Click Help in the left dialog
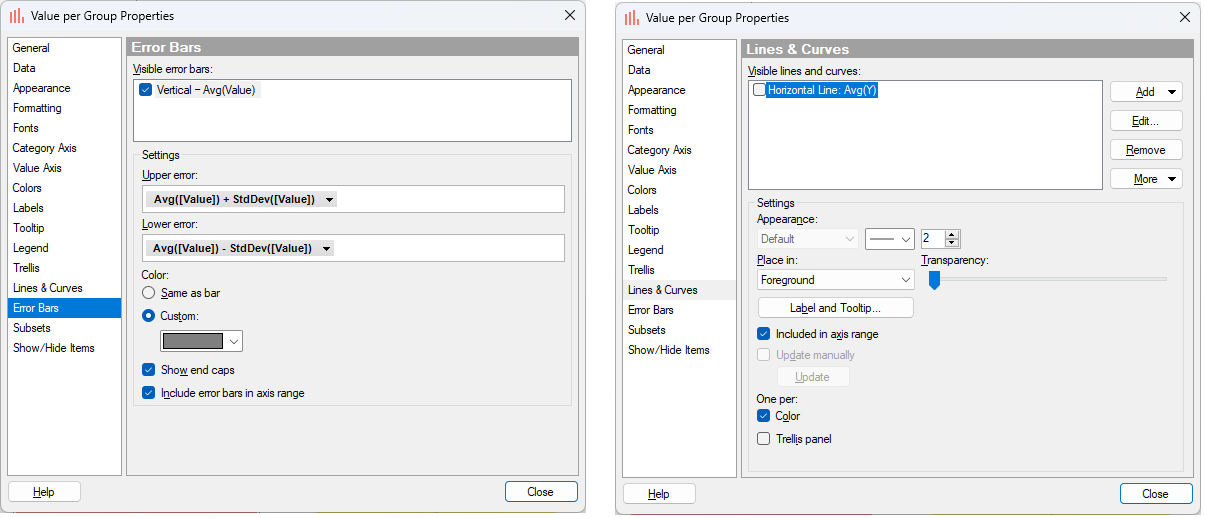Image resolution: width=1205 pixels, height=518 pixels. coord(44,492)
